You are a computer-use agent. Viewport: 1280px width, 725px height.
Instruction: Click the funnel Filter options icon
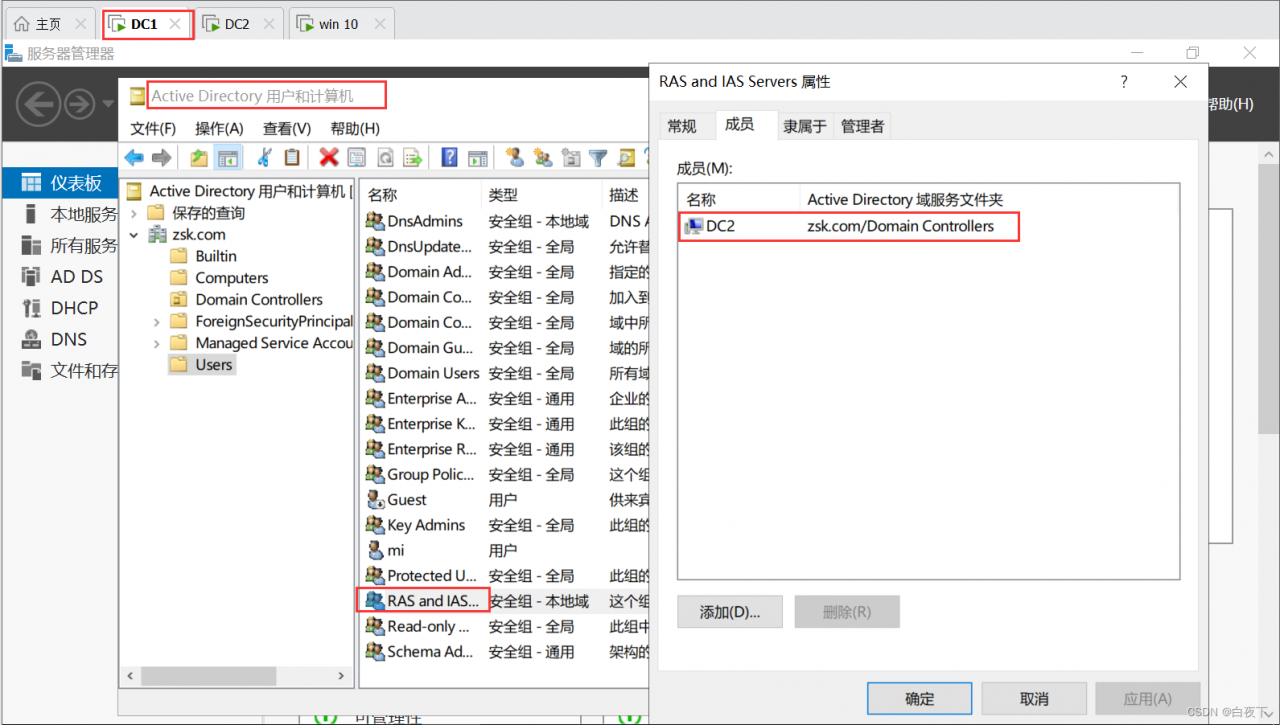pyautogui.click(x=598, y=157)
